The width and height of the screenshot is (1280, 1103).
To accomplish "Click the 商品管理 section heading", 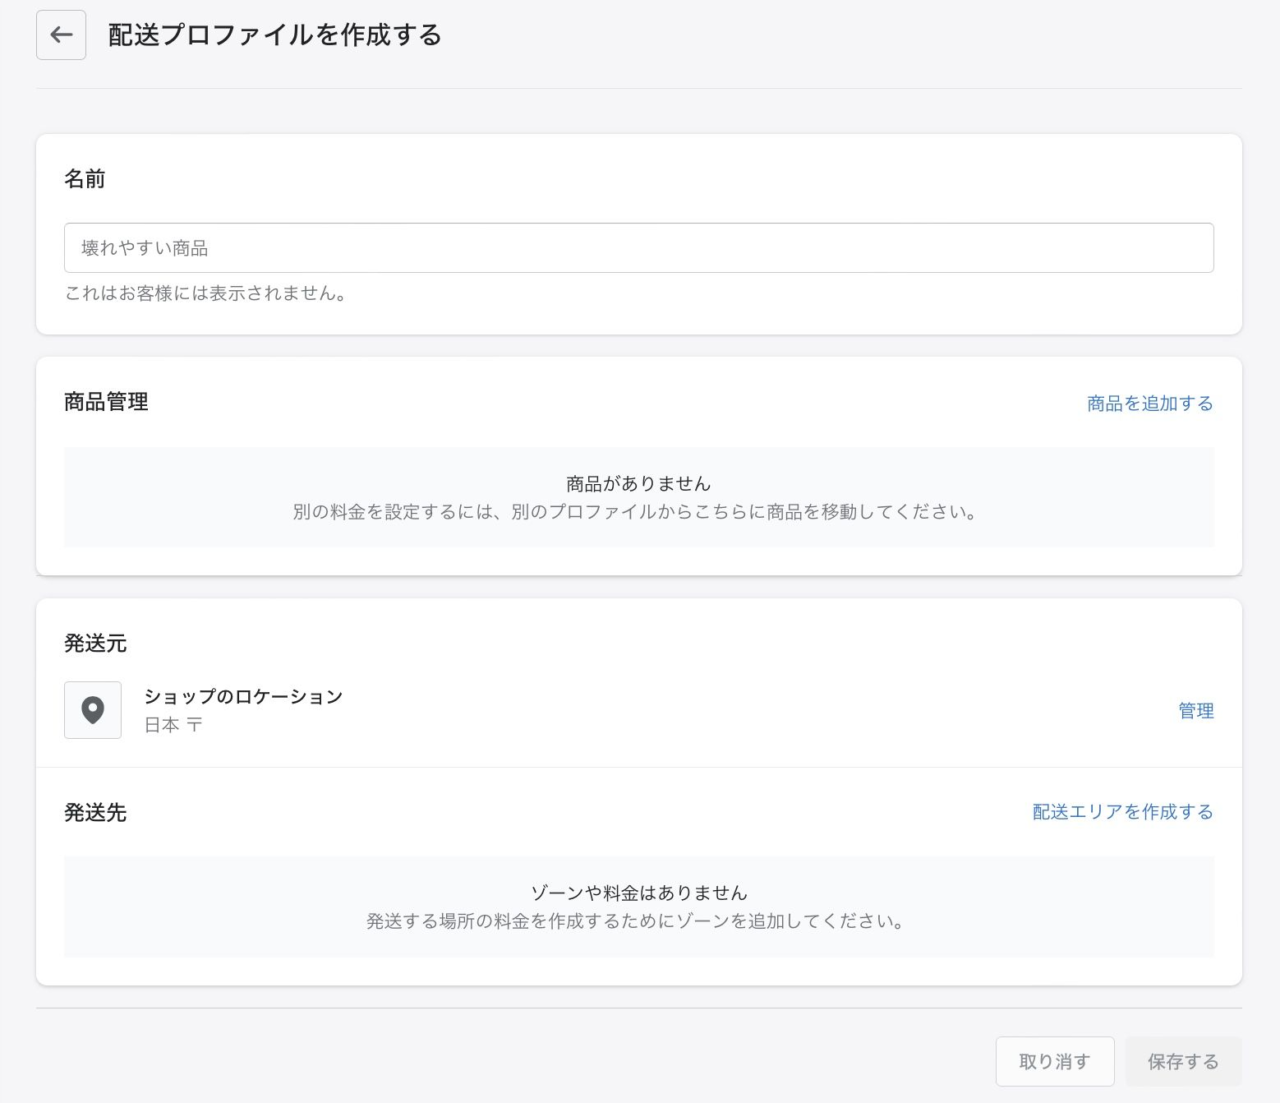I will pos(106,402).
